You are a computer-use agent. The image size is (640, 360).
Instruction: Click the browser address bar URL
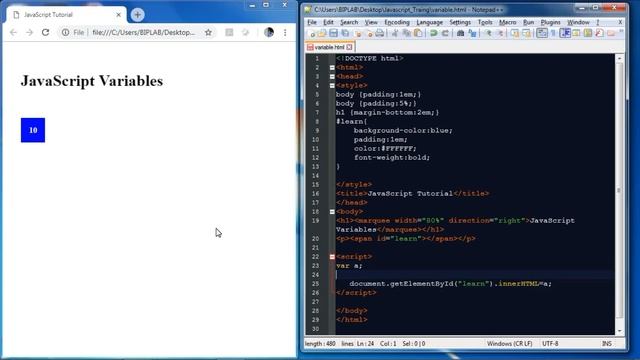(x=144, y=32)
